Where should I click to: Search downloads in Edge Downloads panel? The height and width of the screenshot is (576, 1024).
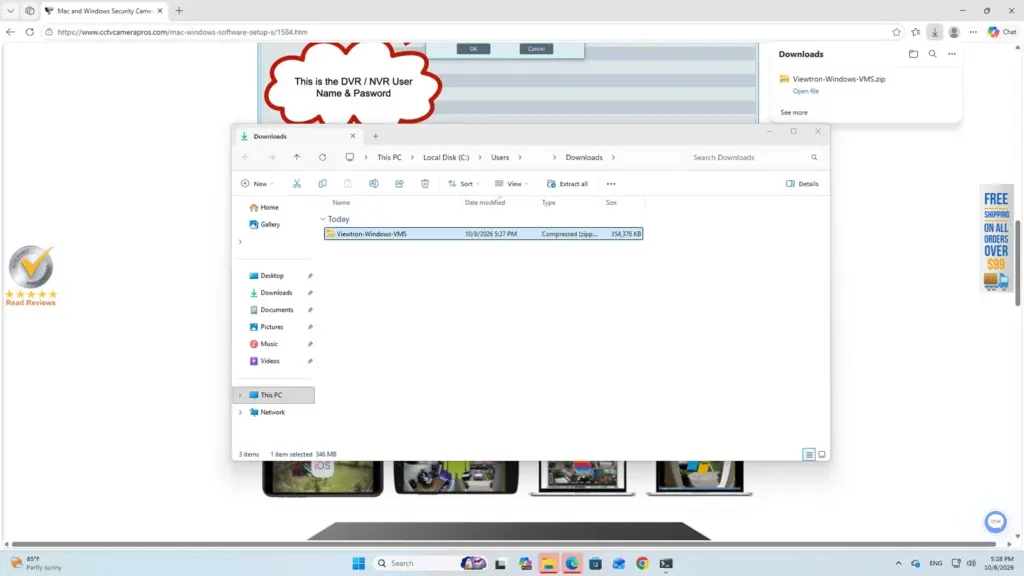click(933, 54)
